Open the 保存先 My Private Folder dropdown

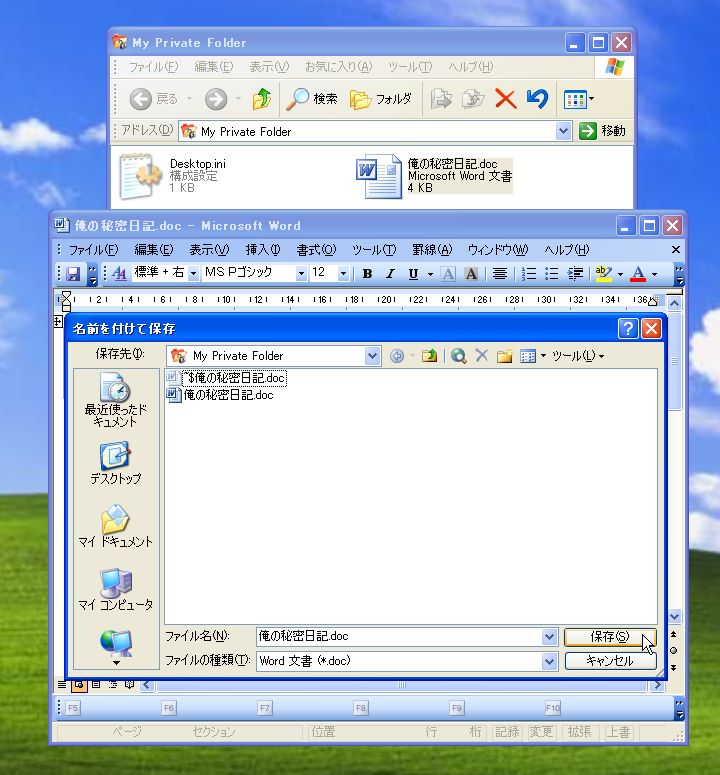pyautogui.click(x=372, y=356)
